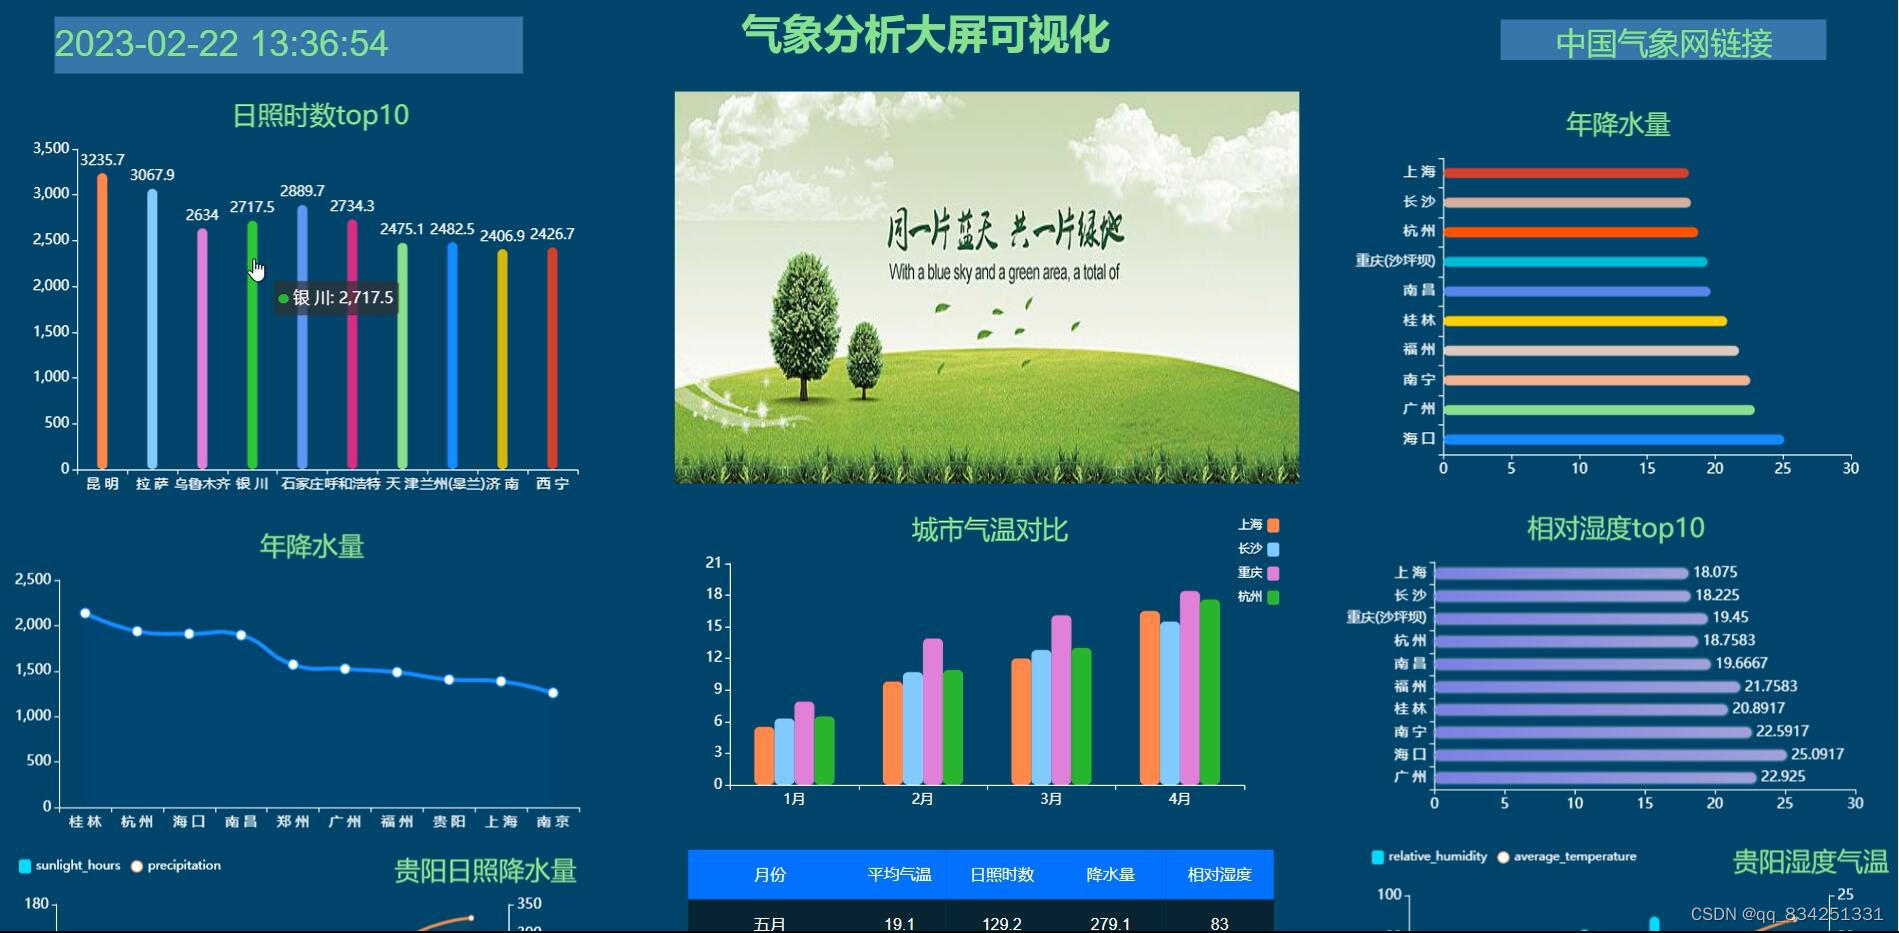Click the 日照时数 table column header
Screen dimensions: 1899x933
coord(1002,875)
